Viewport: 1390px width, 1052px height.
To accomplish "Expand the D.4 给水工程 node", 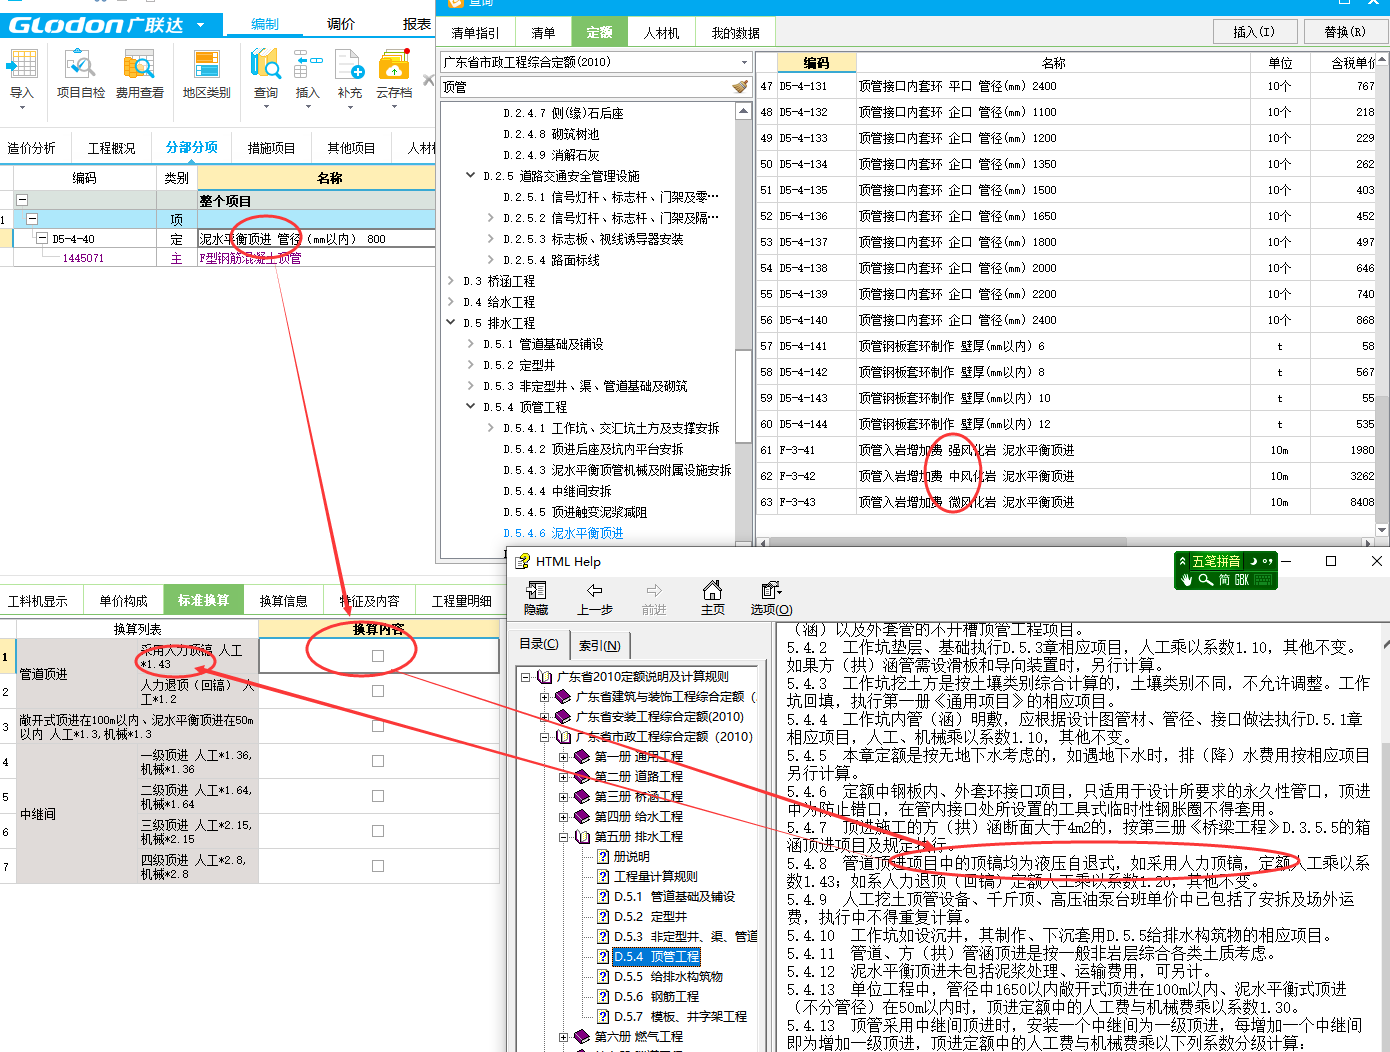I will (451, 302).
